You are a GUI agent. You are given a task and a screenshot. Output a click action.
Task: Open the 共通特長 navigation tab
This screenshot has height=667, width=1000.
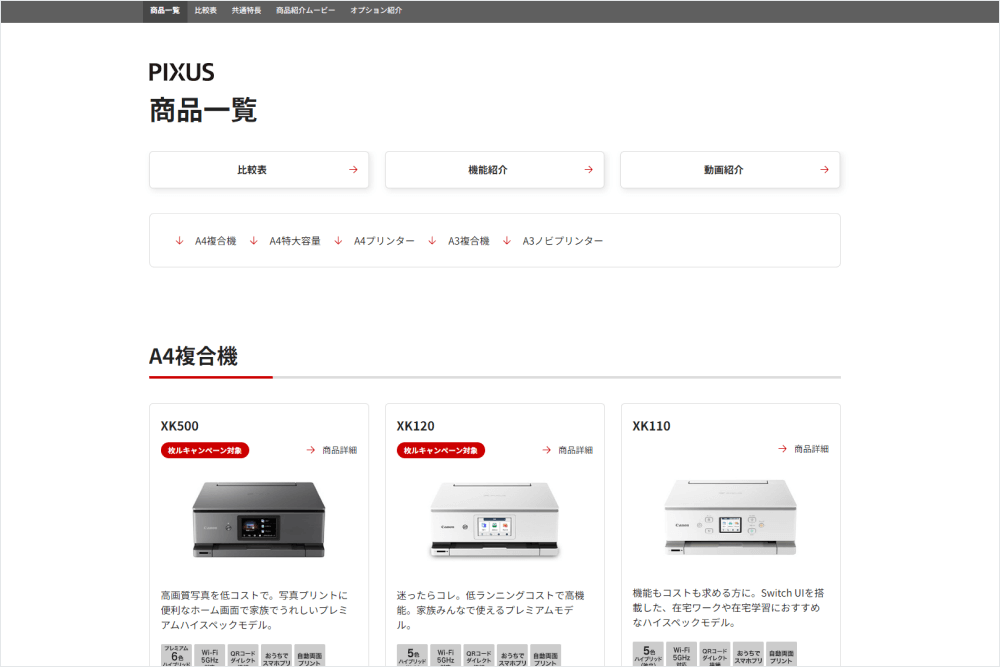246,11
